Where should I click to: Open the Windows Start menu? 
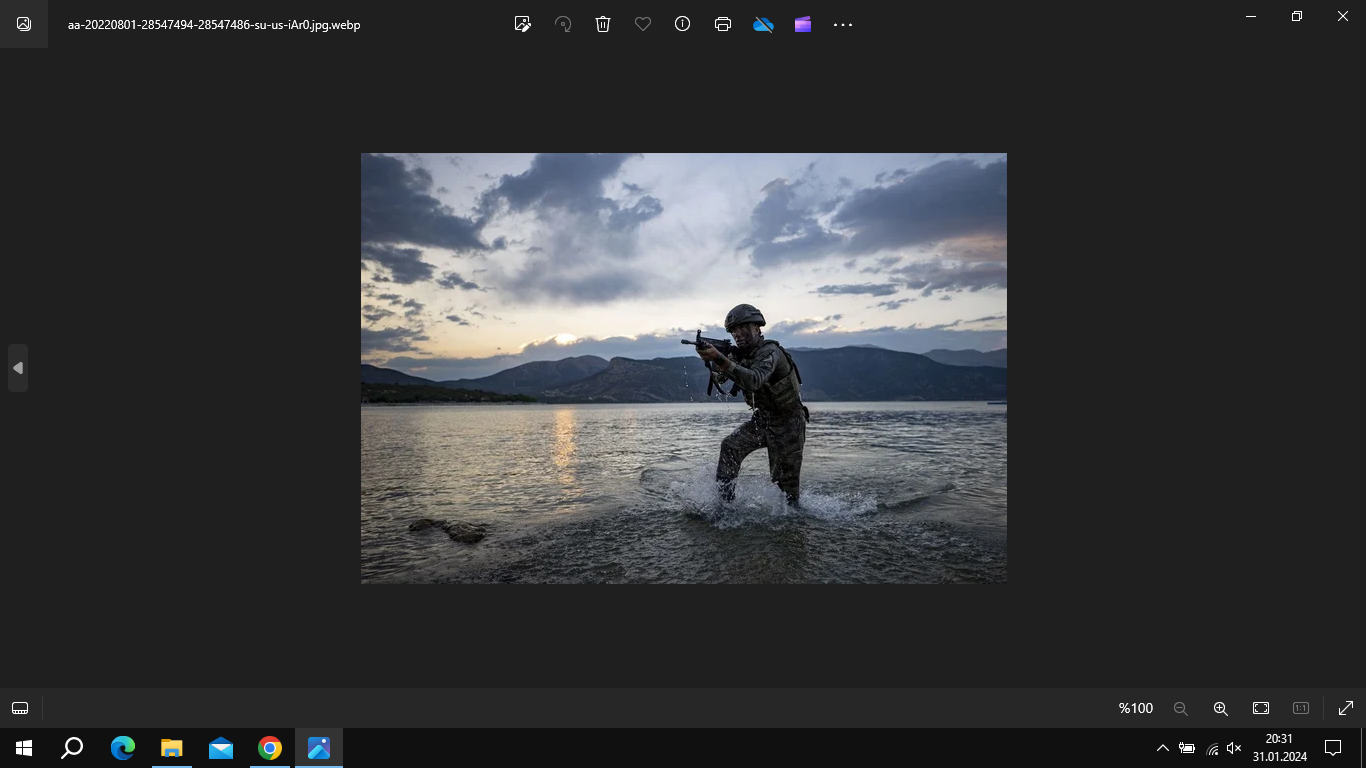24,748
